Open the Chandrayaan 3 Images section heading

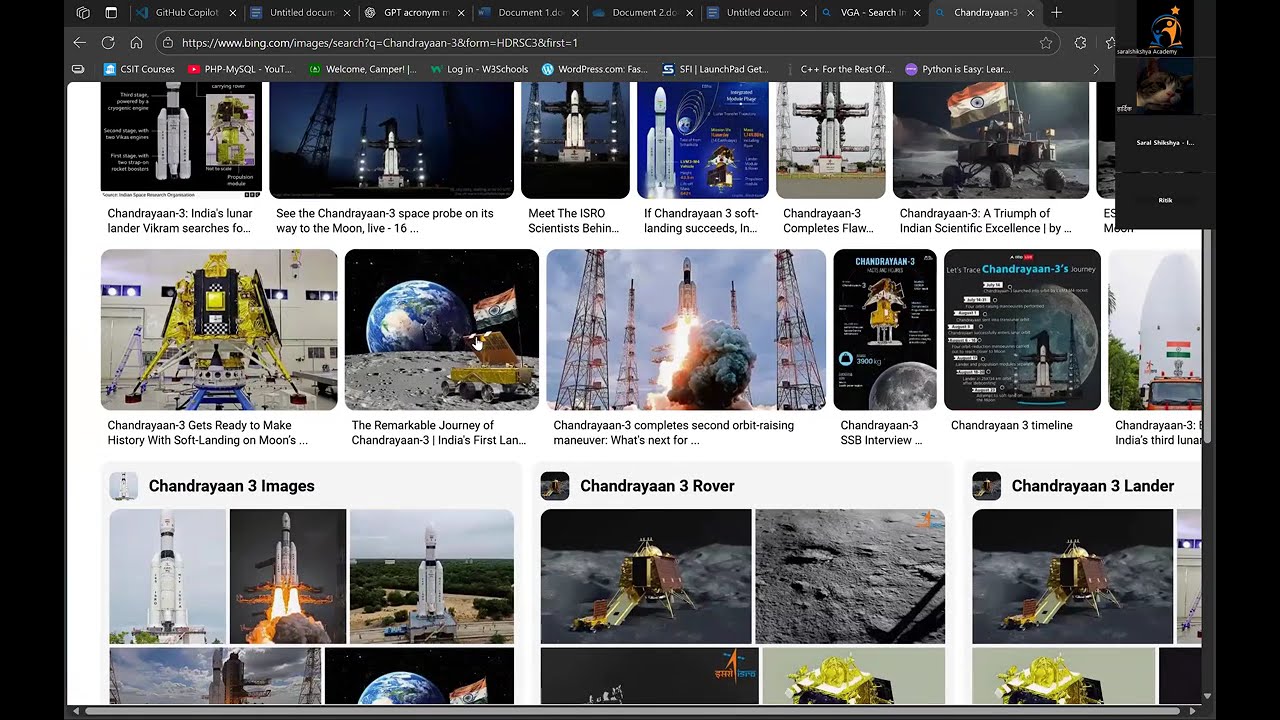coord(231,486)
